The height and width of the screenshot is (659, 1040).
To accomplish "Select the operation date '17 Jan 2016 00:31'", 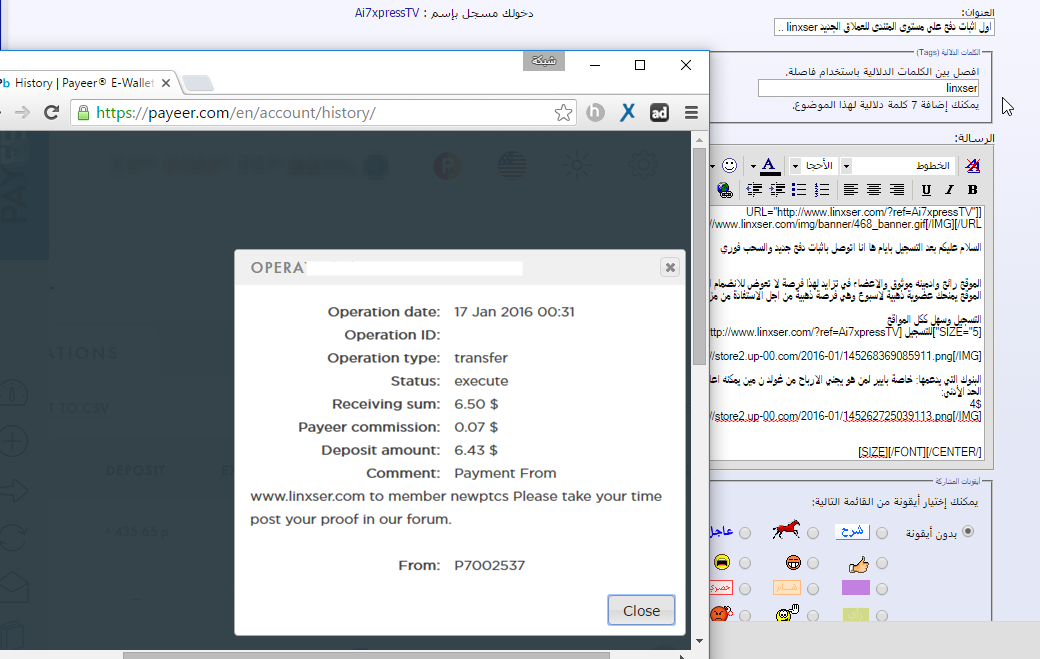I will coord(514,312).
